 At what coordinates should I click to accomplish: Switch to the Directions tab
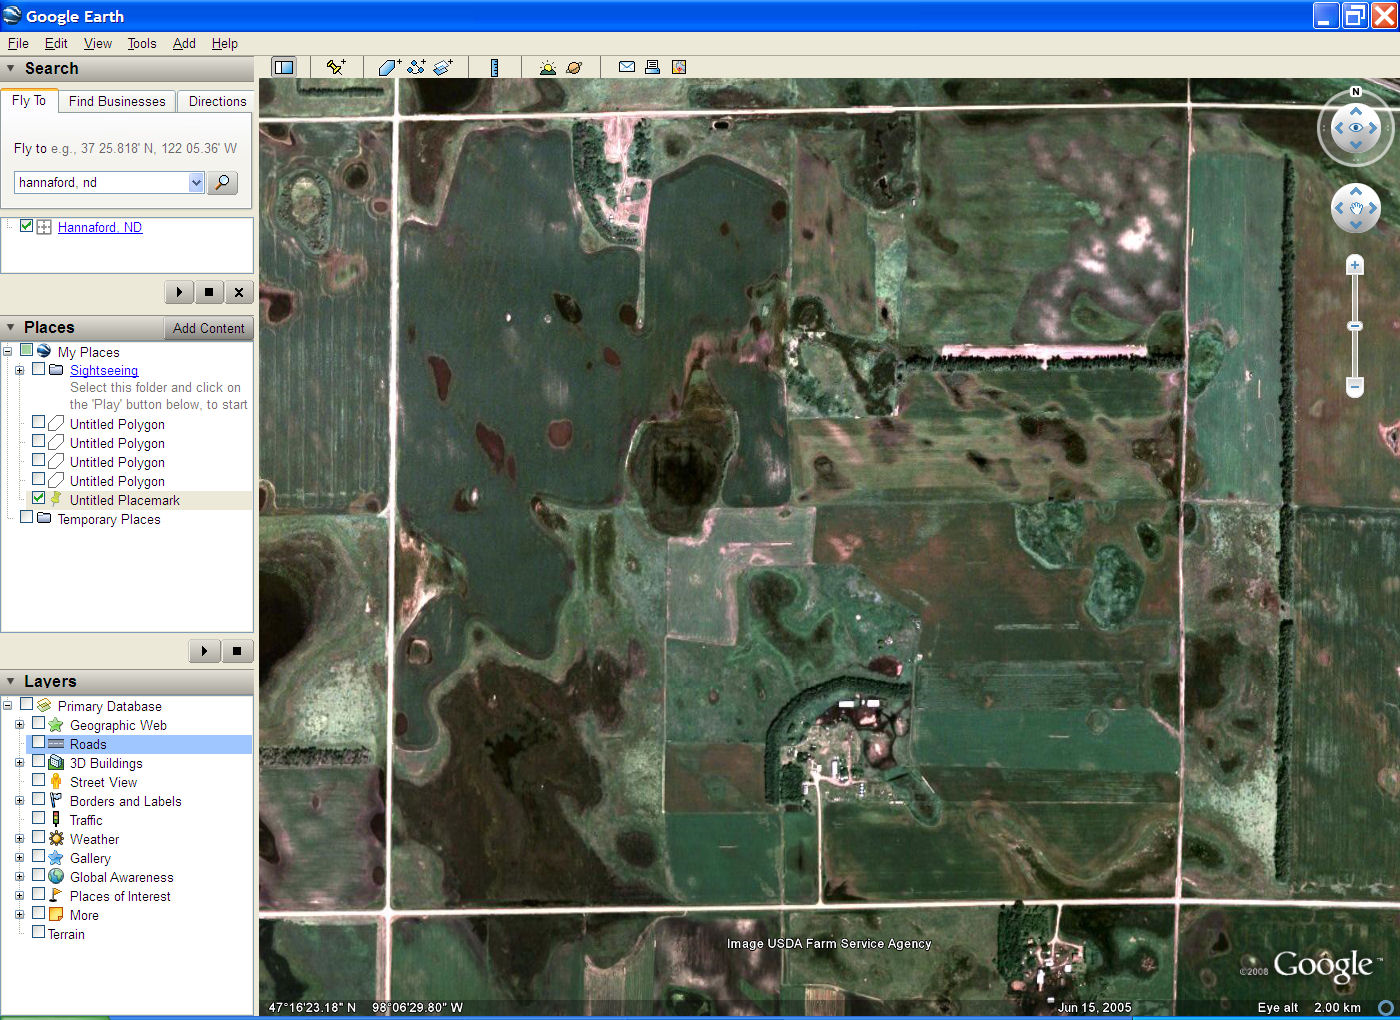(x=217, y=101)
